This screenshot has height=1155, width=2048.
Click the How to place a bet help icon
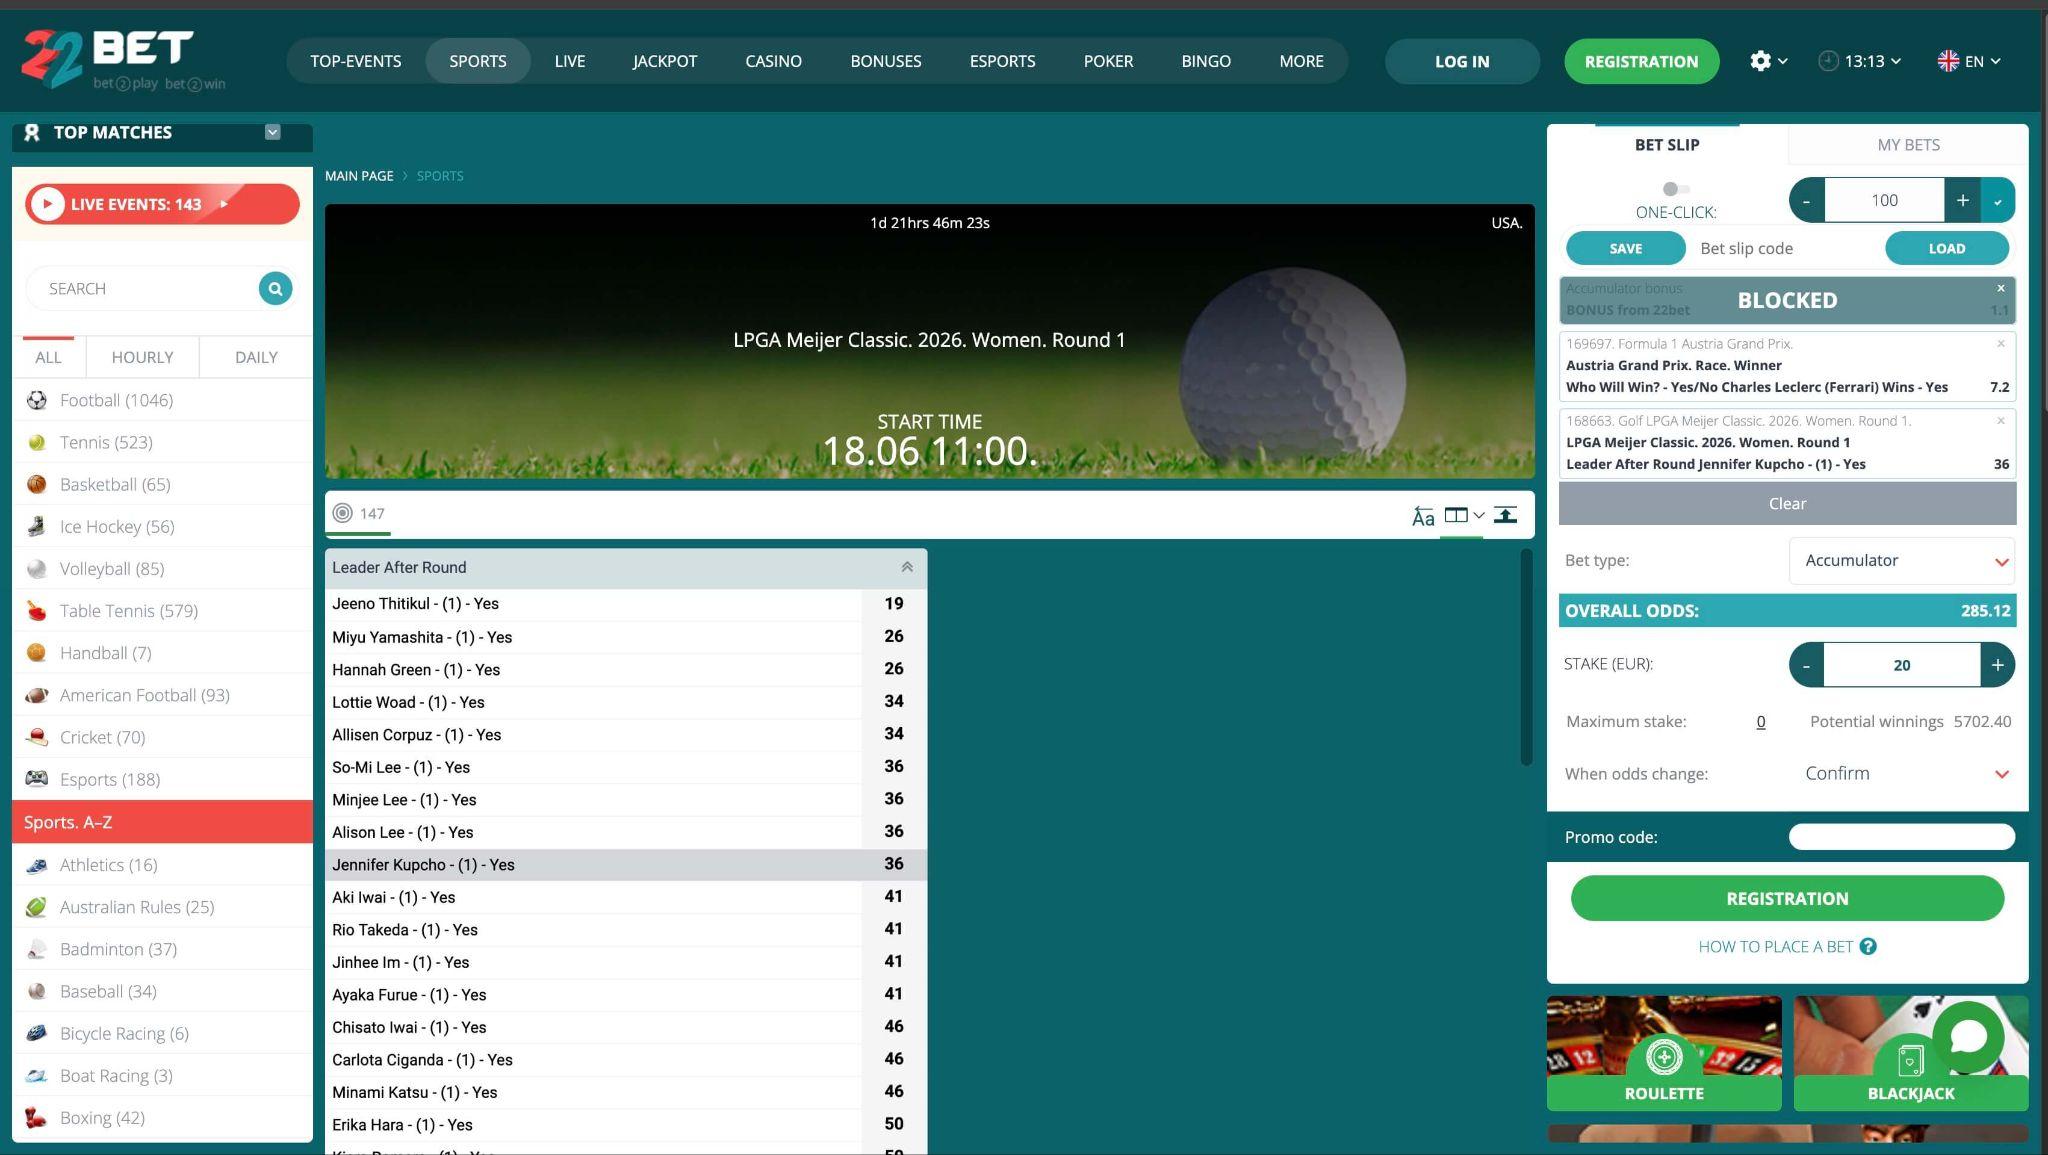[x=1868, y=946]
